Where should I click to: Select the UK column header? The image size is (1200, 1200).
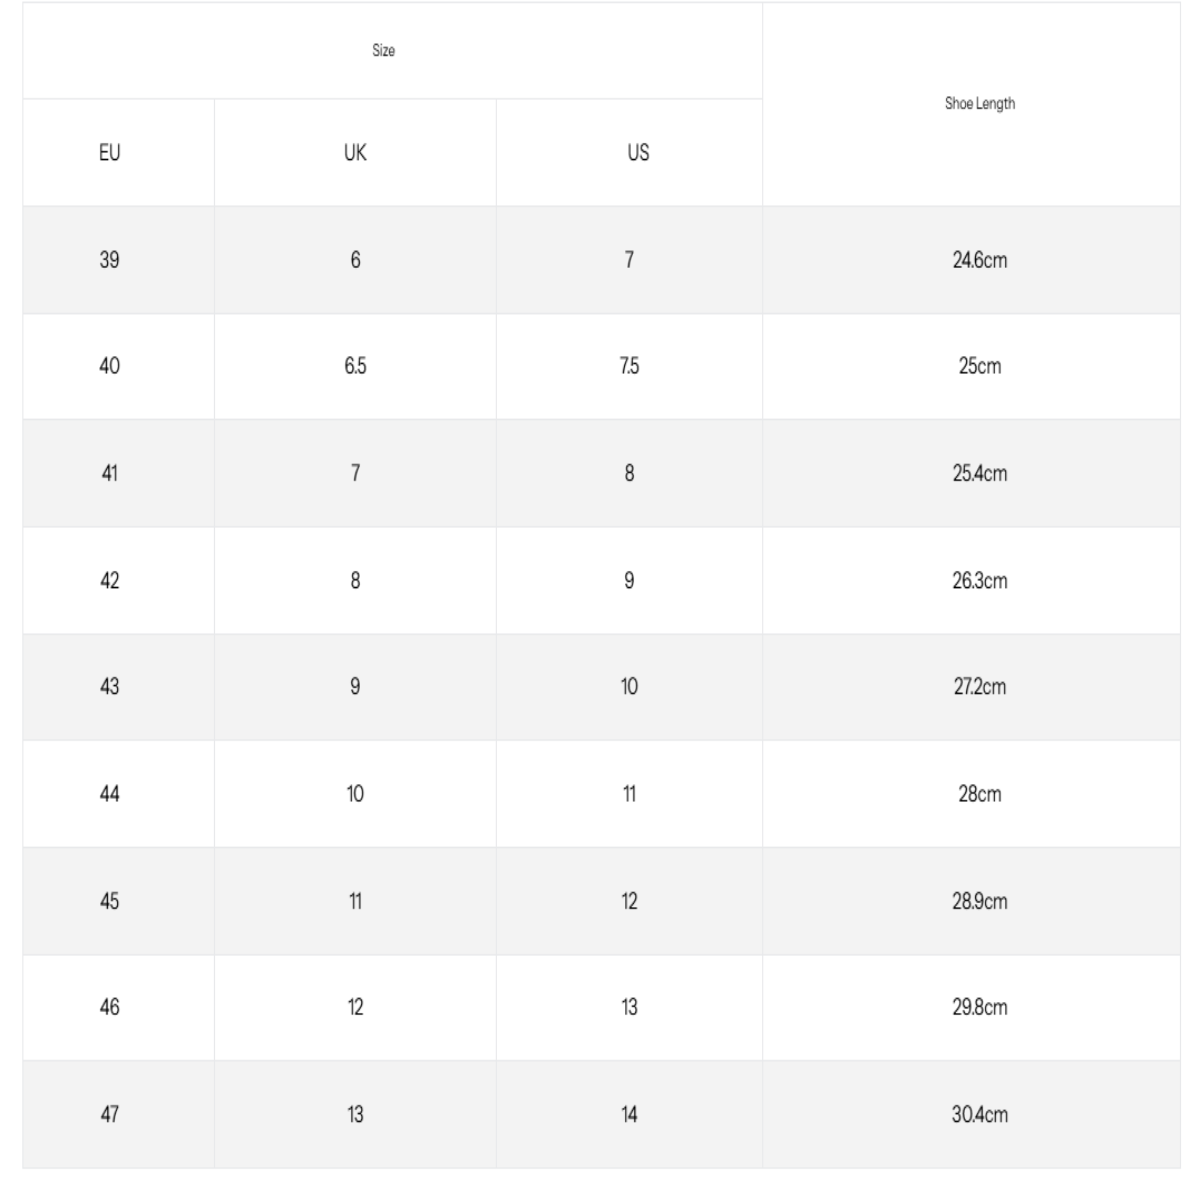click(355, 153)
